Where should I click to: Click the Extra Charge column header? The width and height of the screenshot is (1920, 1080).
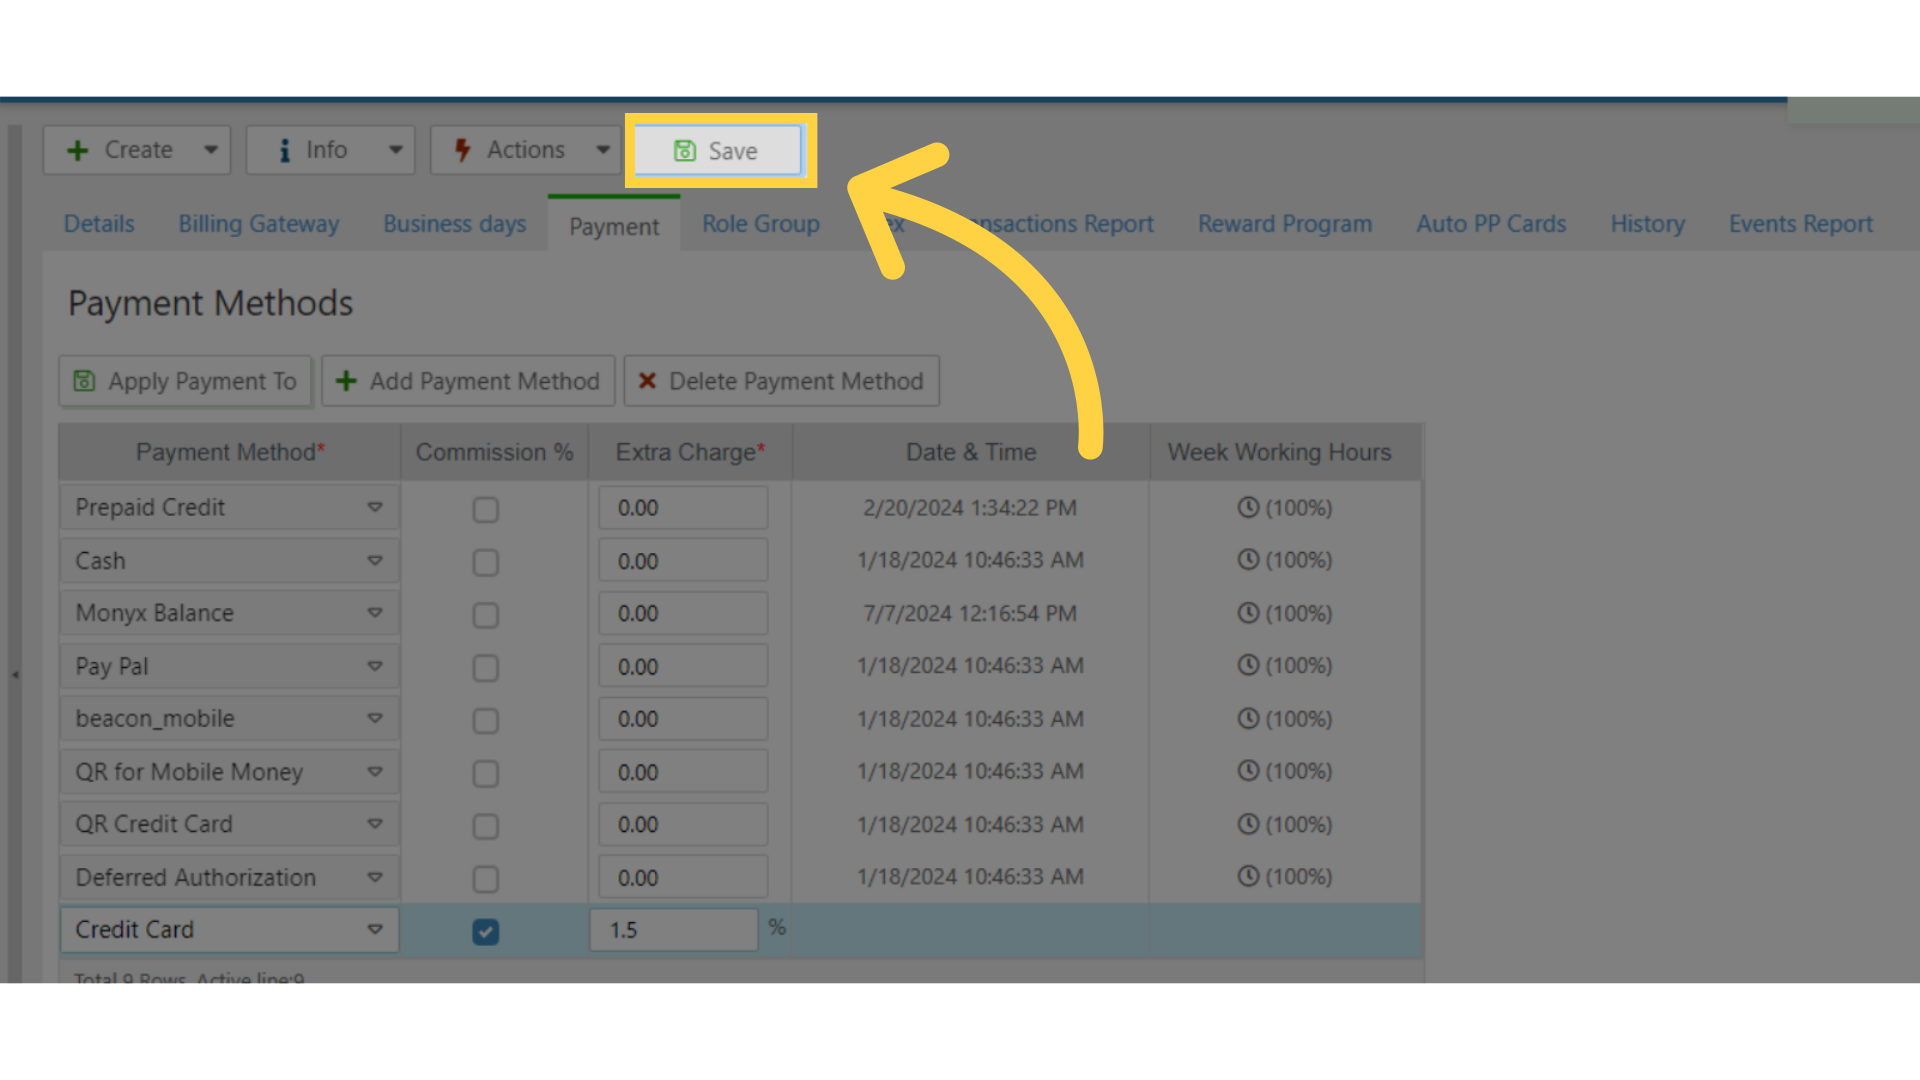coord(690,452)
